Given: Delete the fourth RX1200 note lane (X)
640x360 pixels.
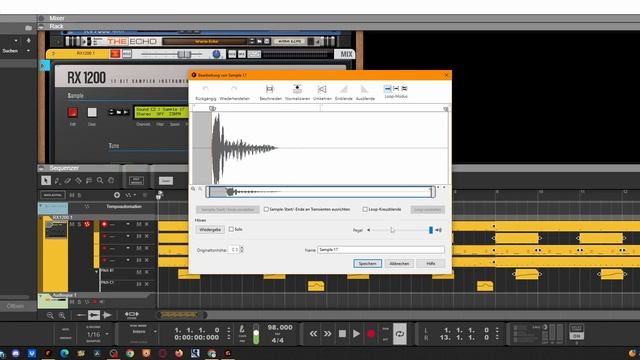Looking at the screenshot, I should [x=147, y=260].
